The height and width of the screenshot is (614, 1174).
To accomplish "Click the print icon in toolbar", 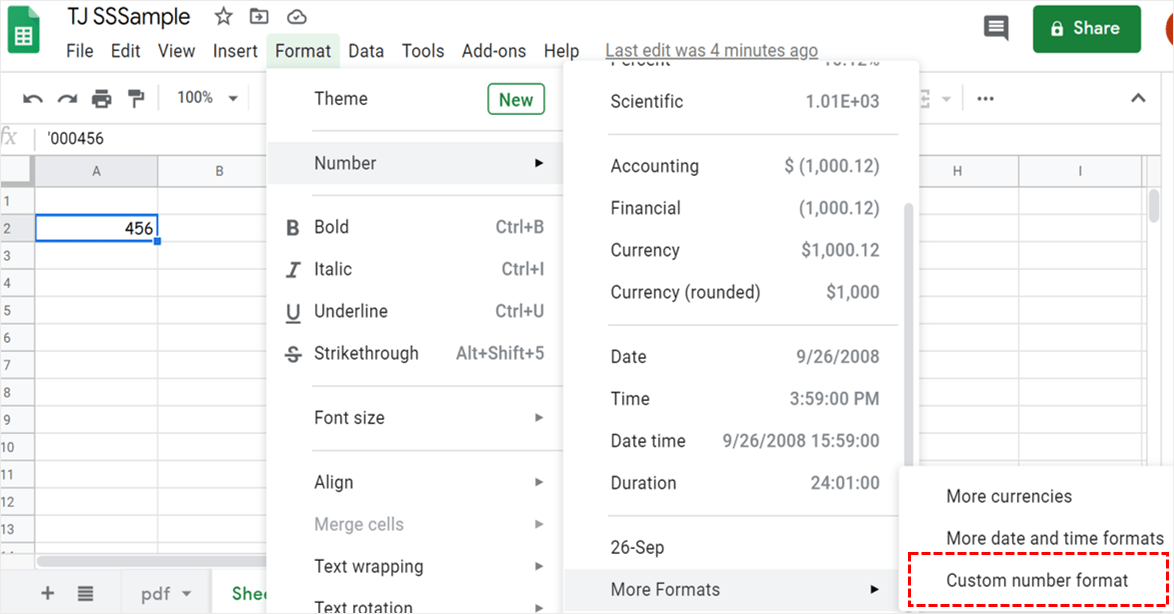I will coord(101,98).
